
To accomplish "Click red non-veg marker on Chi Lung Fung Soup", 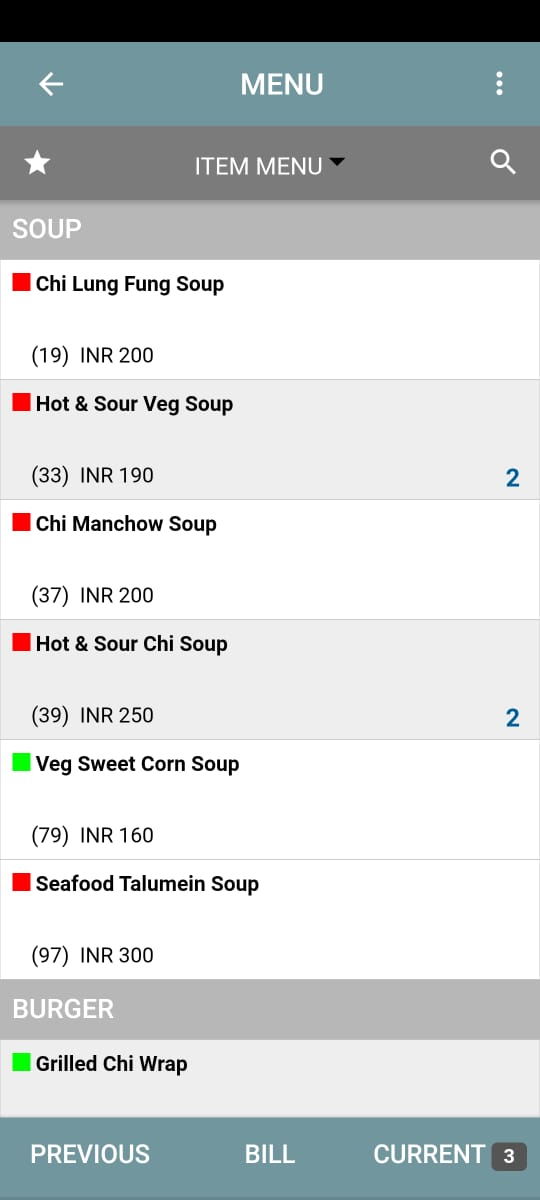I will pos(21,283).
